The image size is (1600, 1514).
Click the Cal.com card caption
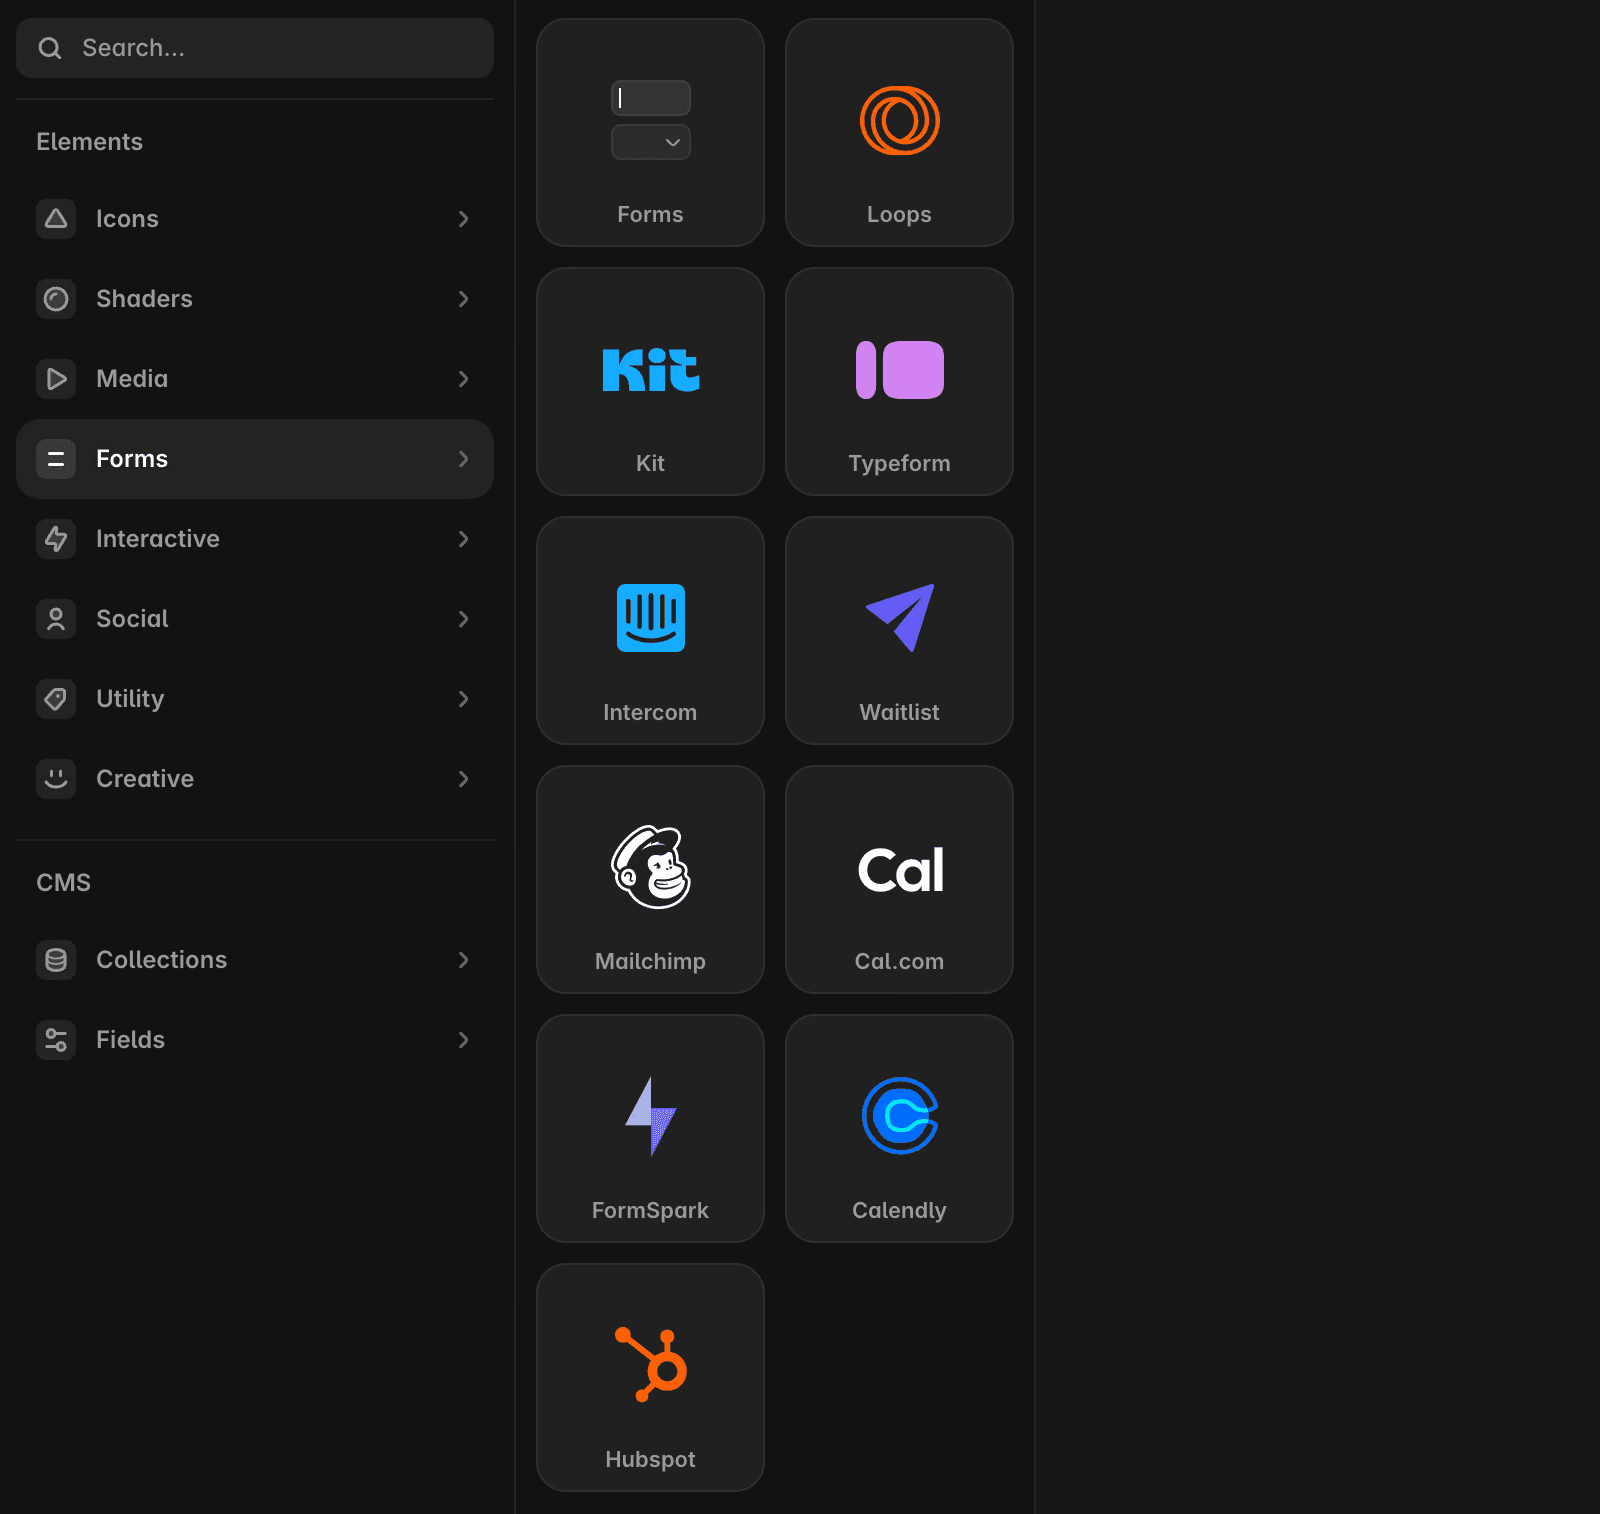coord(899,962)
